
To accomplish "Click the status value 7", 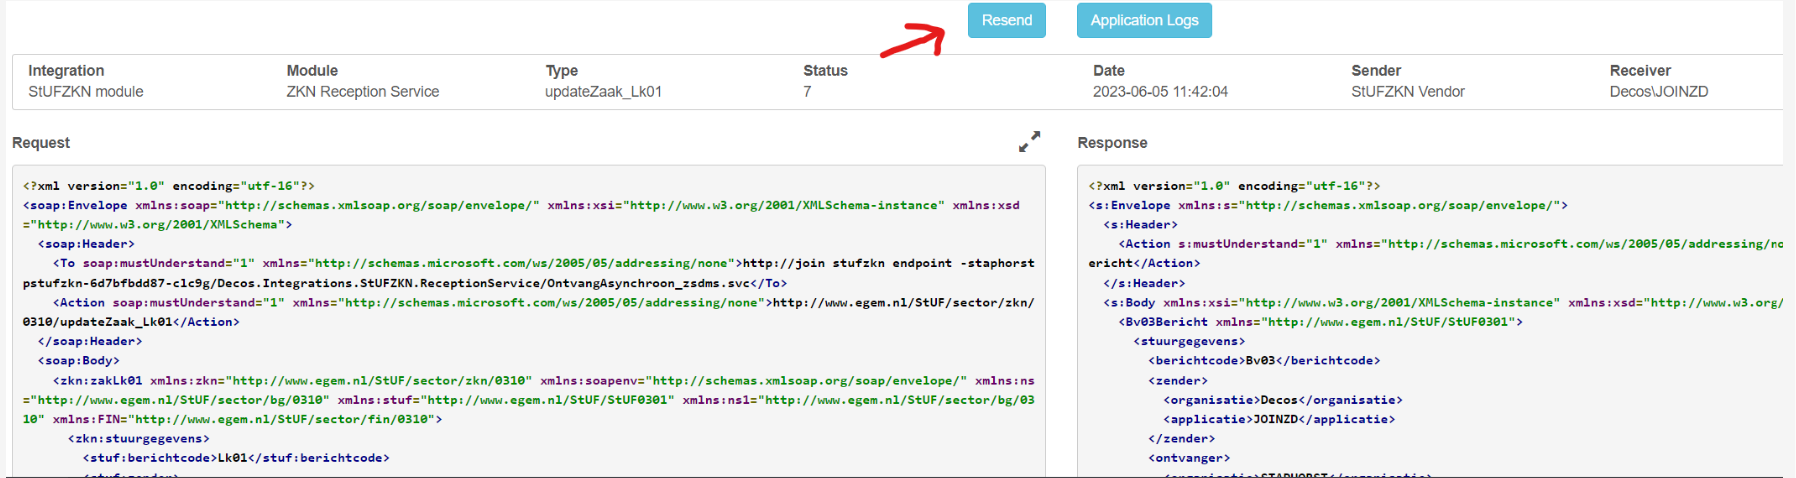I will click(807, 92).
